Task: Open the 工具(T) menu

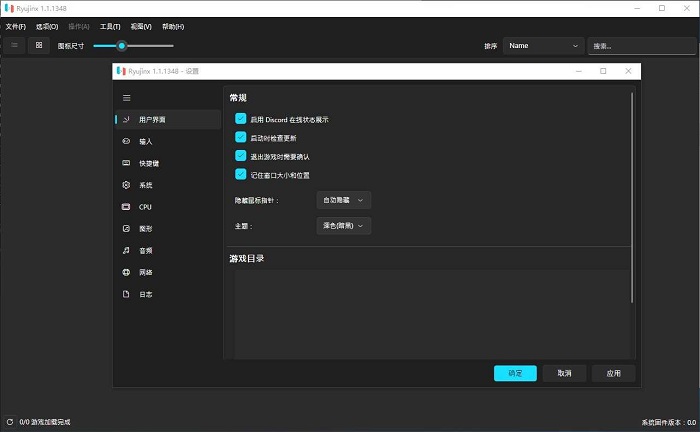Action: 110,27
